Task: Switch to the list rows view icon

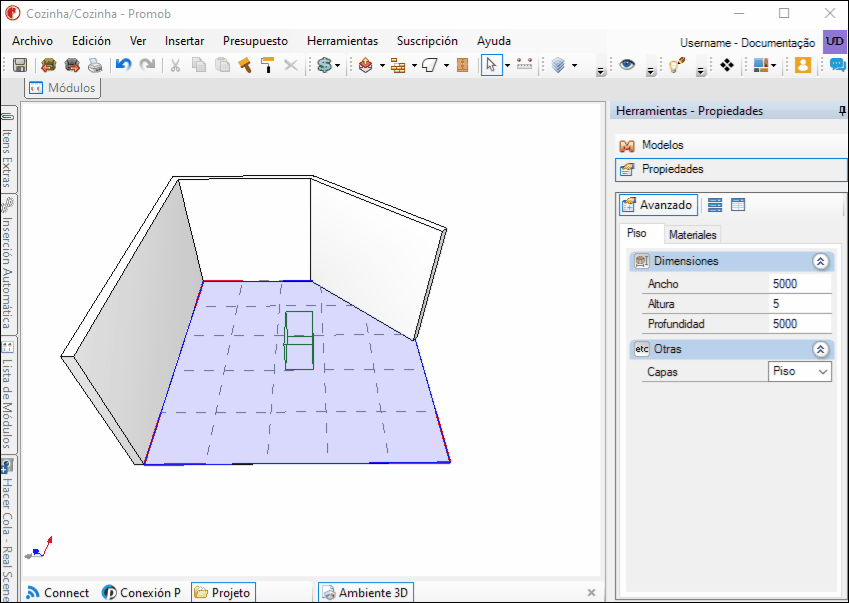Action: [x=715, y=205]
